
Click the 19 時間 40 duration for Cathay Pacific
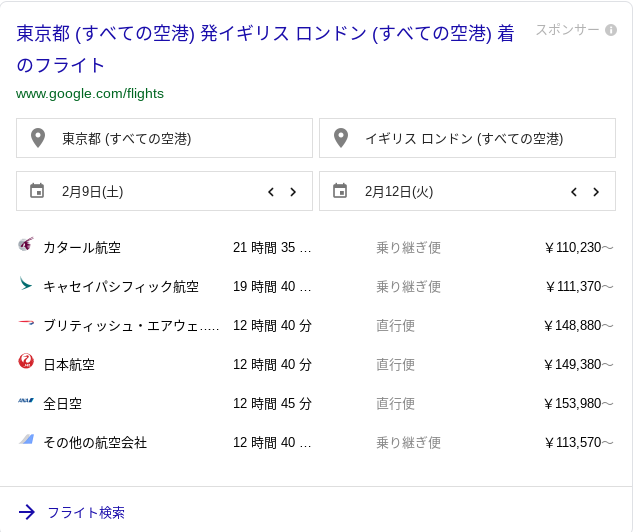pyautogui.click(x=272, y=287)
